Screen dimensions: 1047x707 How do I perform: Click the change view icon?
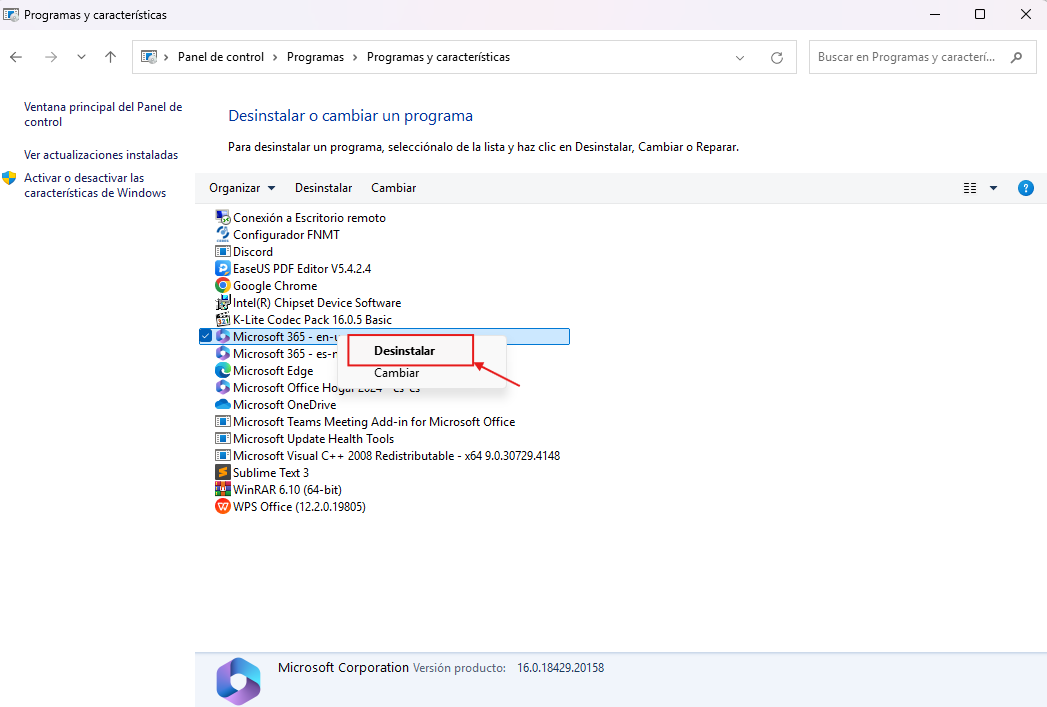(x=970, y=188)
